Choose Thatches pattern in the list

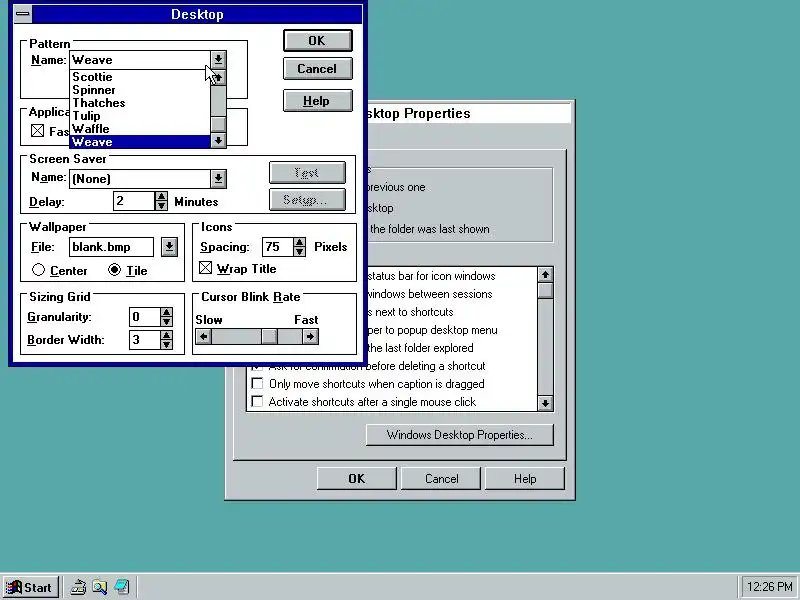(x=140, y=103)
